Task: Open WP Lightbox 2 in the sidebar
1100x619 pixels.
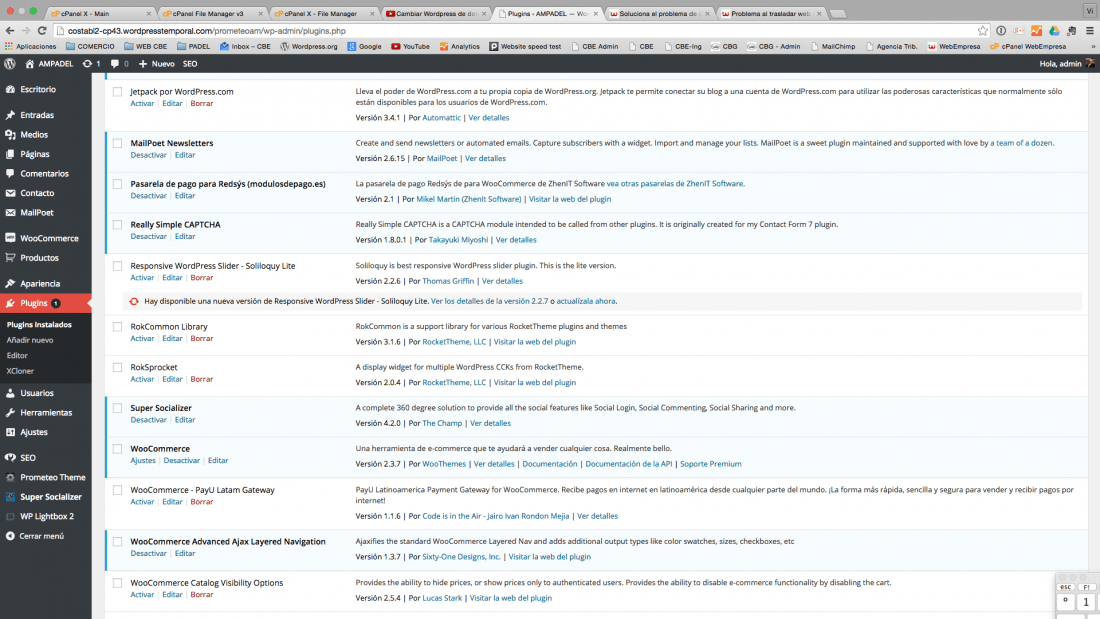Action: point(46,517)
